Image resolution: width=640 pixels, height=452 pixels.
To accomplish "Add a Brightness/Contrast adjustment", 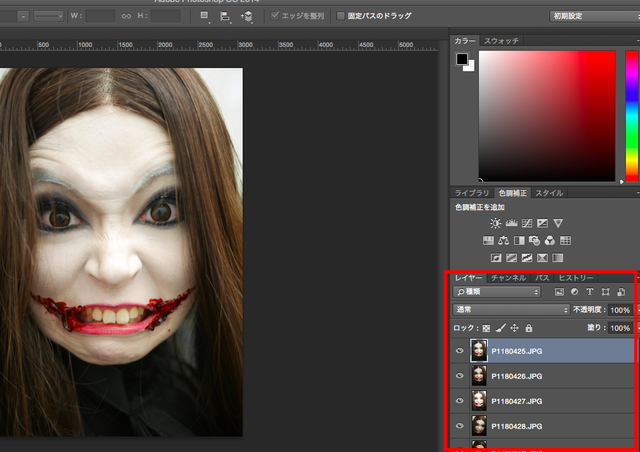I will (496, 223).
